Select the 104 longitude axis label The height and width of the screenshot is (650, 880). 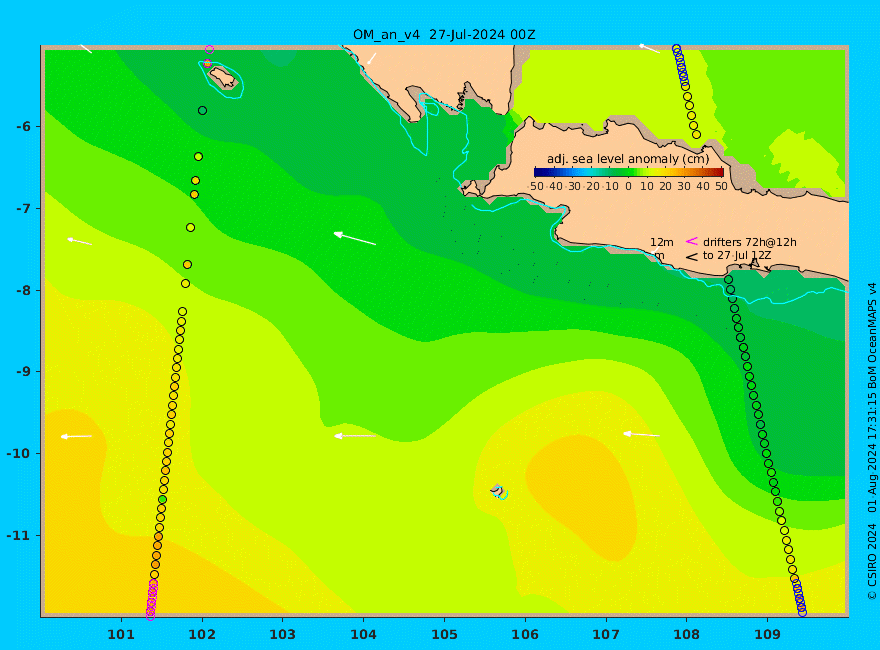click(364, 635)
